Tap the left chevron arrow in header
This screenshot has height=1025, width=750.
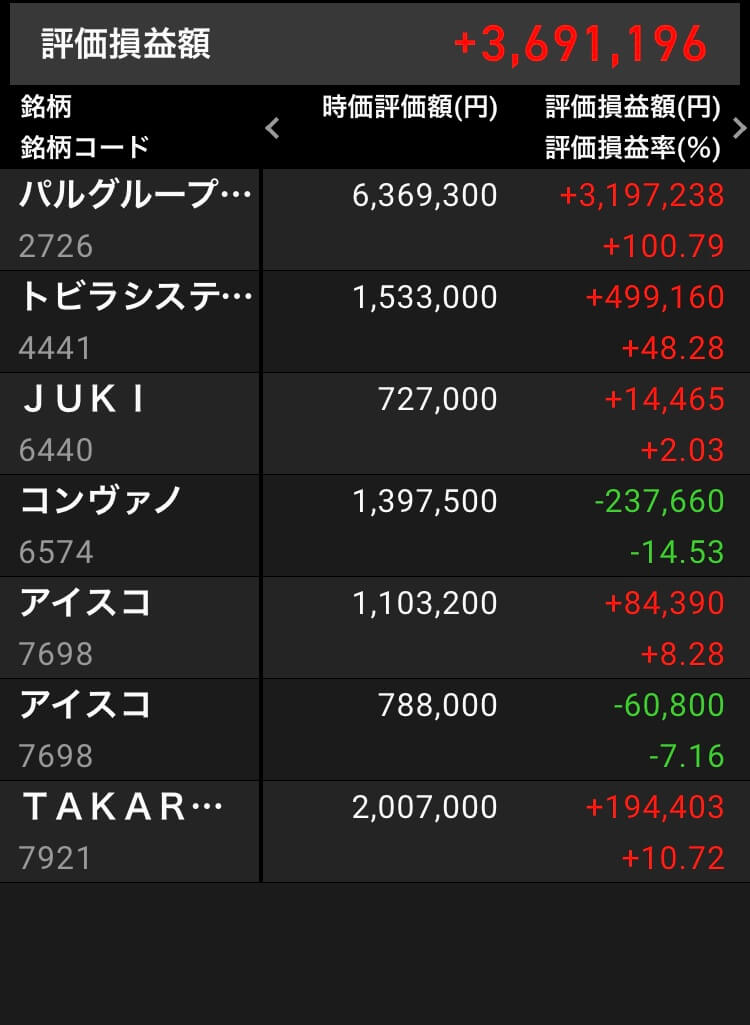click(x=273, y=128)
